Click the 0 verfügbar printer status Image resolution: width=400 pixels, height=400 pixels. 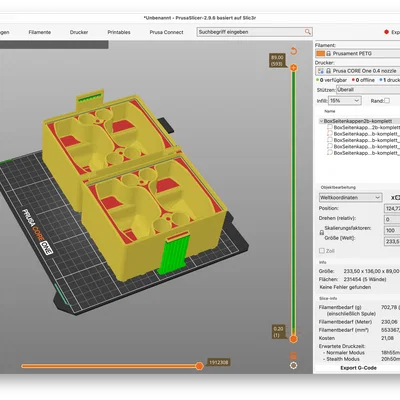point(331,80)
